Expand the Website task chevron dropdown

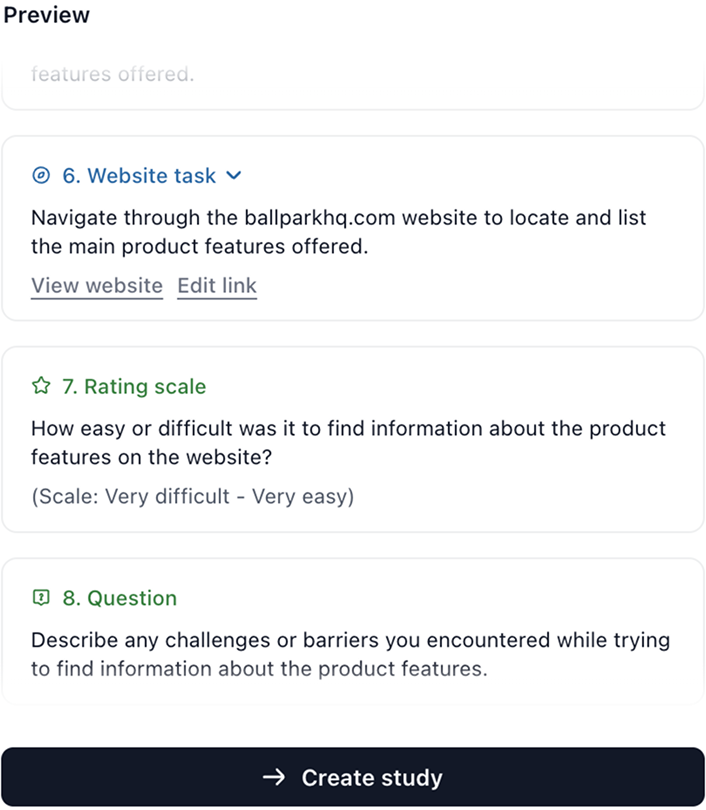point(234,176)
